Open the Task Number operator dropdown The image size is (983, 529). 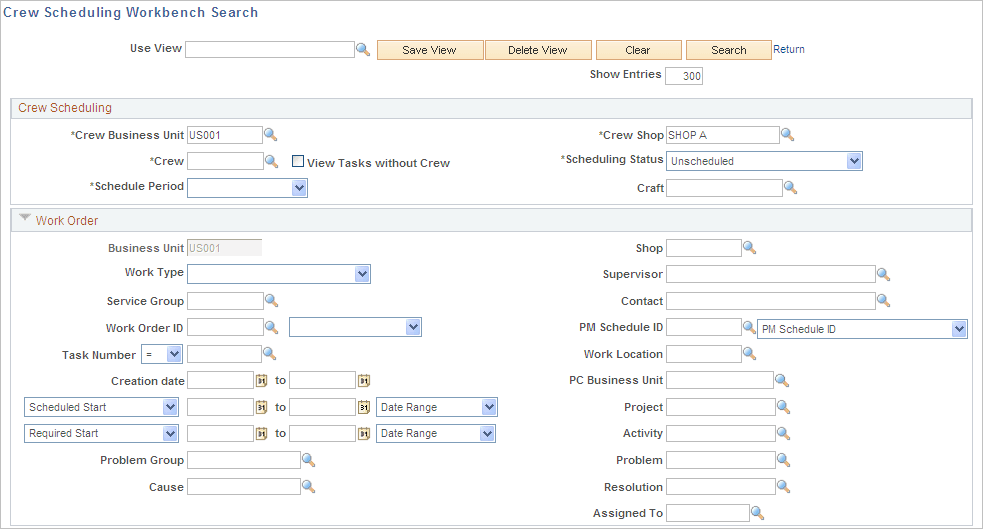coord(162,354)
